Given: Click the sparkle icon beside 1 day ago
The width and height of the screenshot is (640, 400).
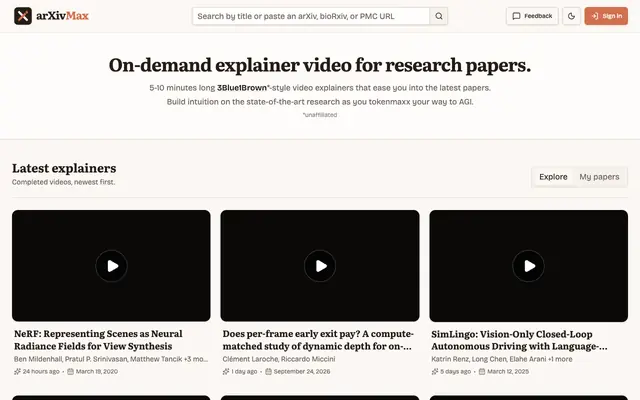Looking at the screenshot, I should point(226,371).
